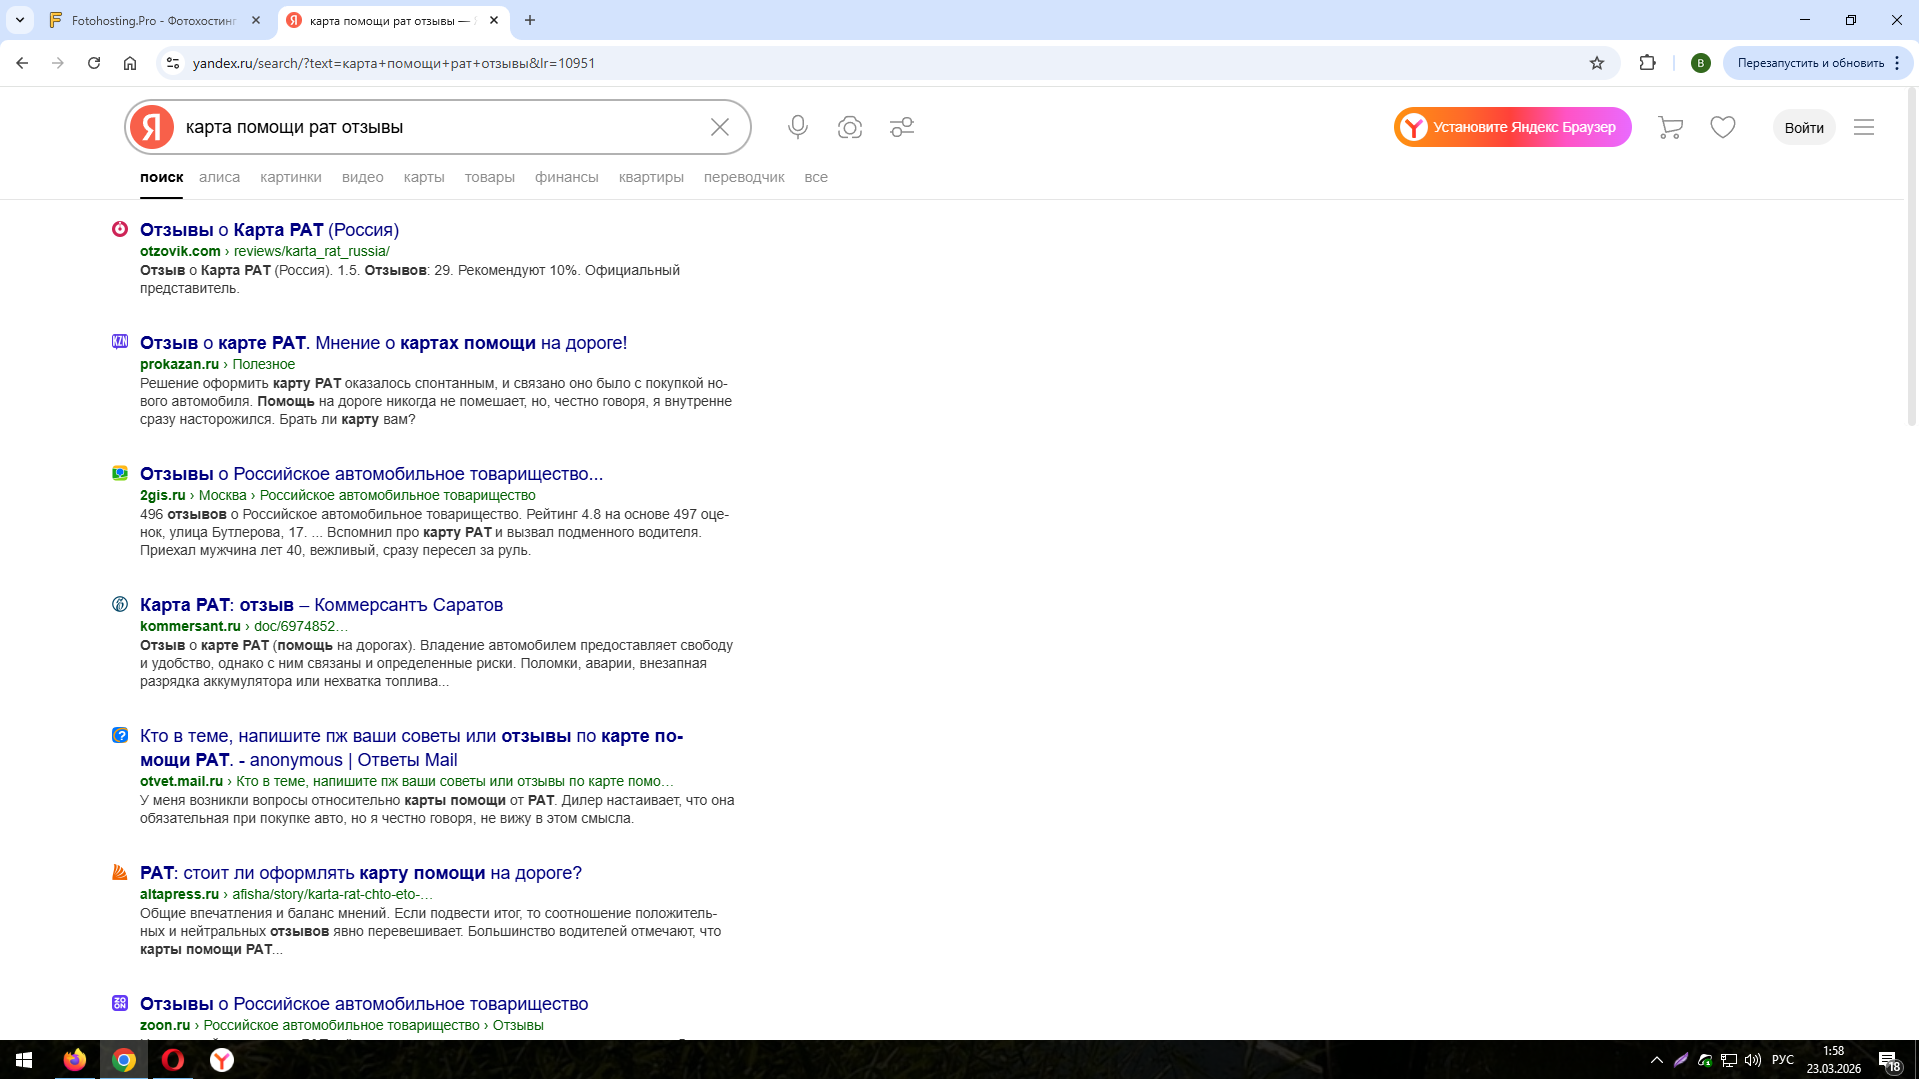Switch to the 'переводчик' tab
The width and height of the screenshot is (1919, 1079).
[x=744, y=177]
